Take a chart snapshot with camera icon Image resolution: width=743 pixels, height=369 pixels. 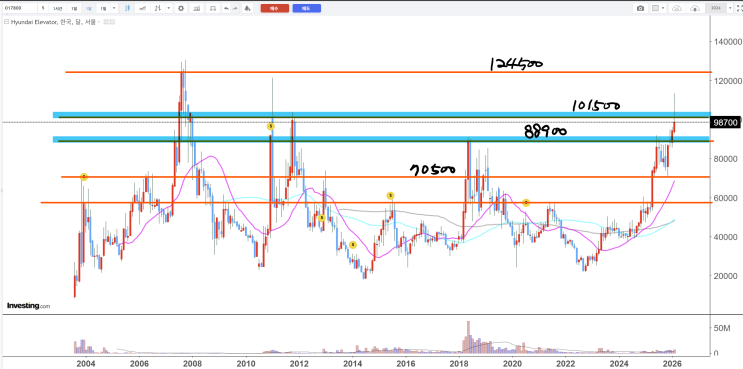pyautogui.click(x=641, y=8)
